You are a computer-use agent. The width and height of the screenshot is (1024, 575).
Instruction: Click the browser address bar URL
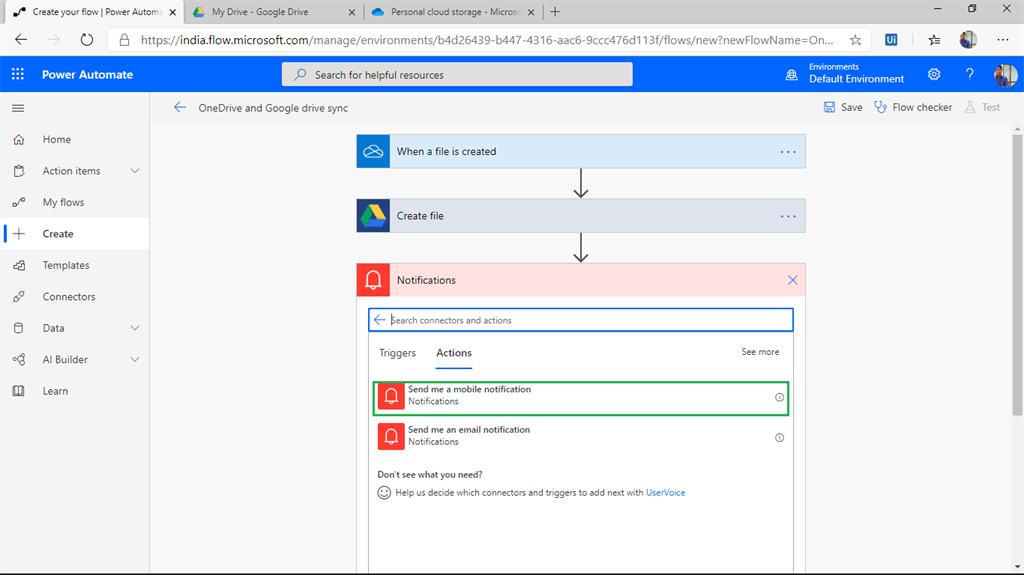487,40
